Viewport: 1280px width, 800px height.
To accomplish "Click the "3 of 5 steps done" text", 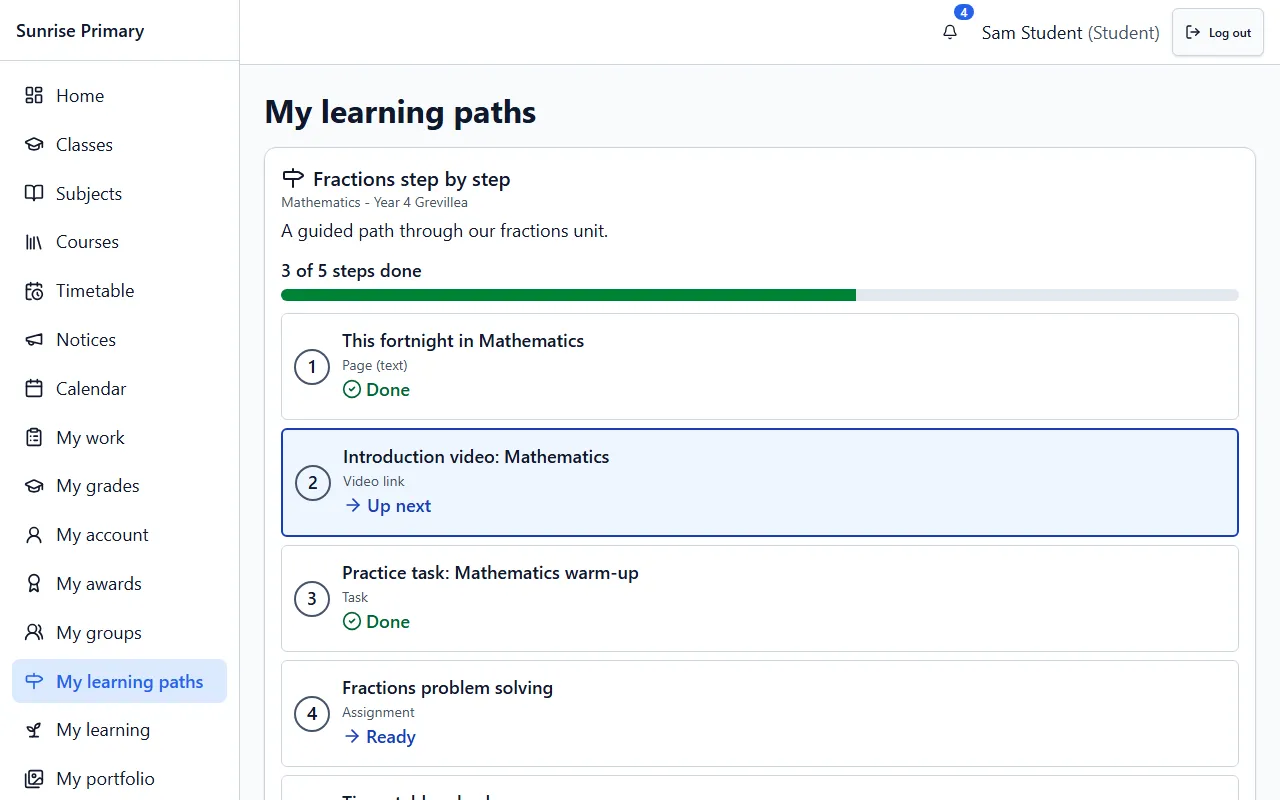I will (351, 271).
